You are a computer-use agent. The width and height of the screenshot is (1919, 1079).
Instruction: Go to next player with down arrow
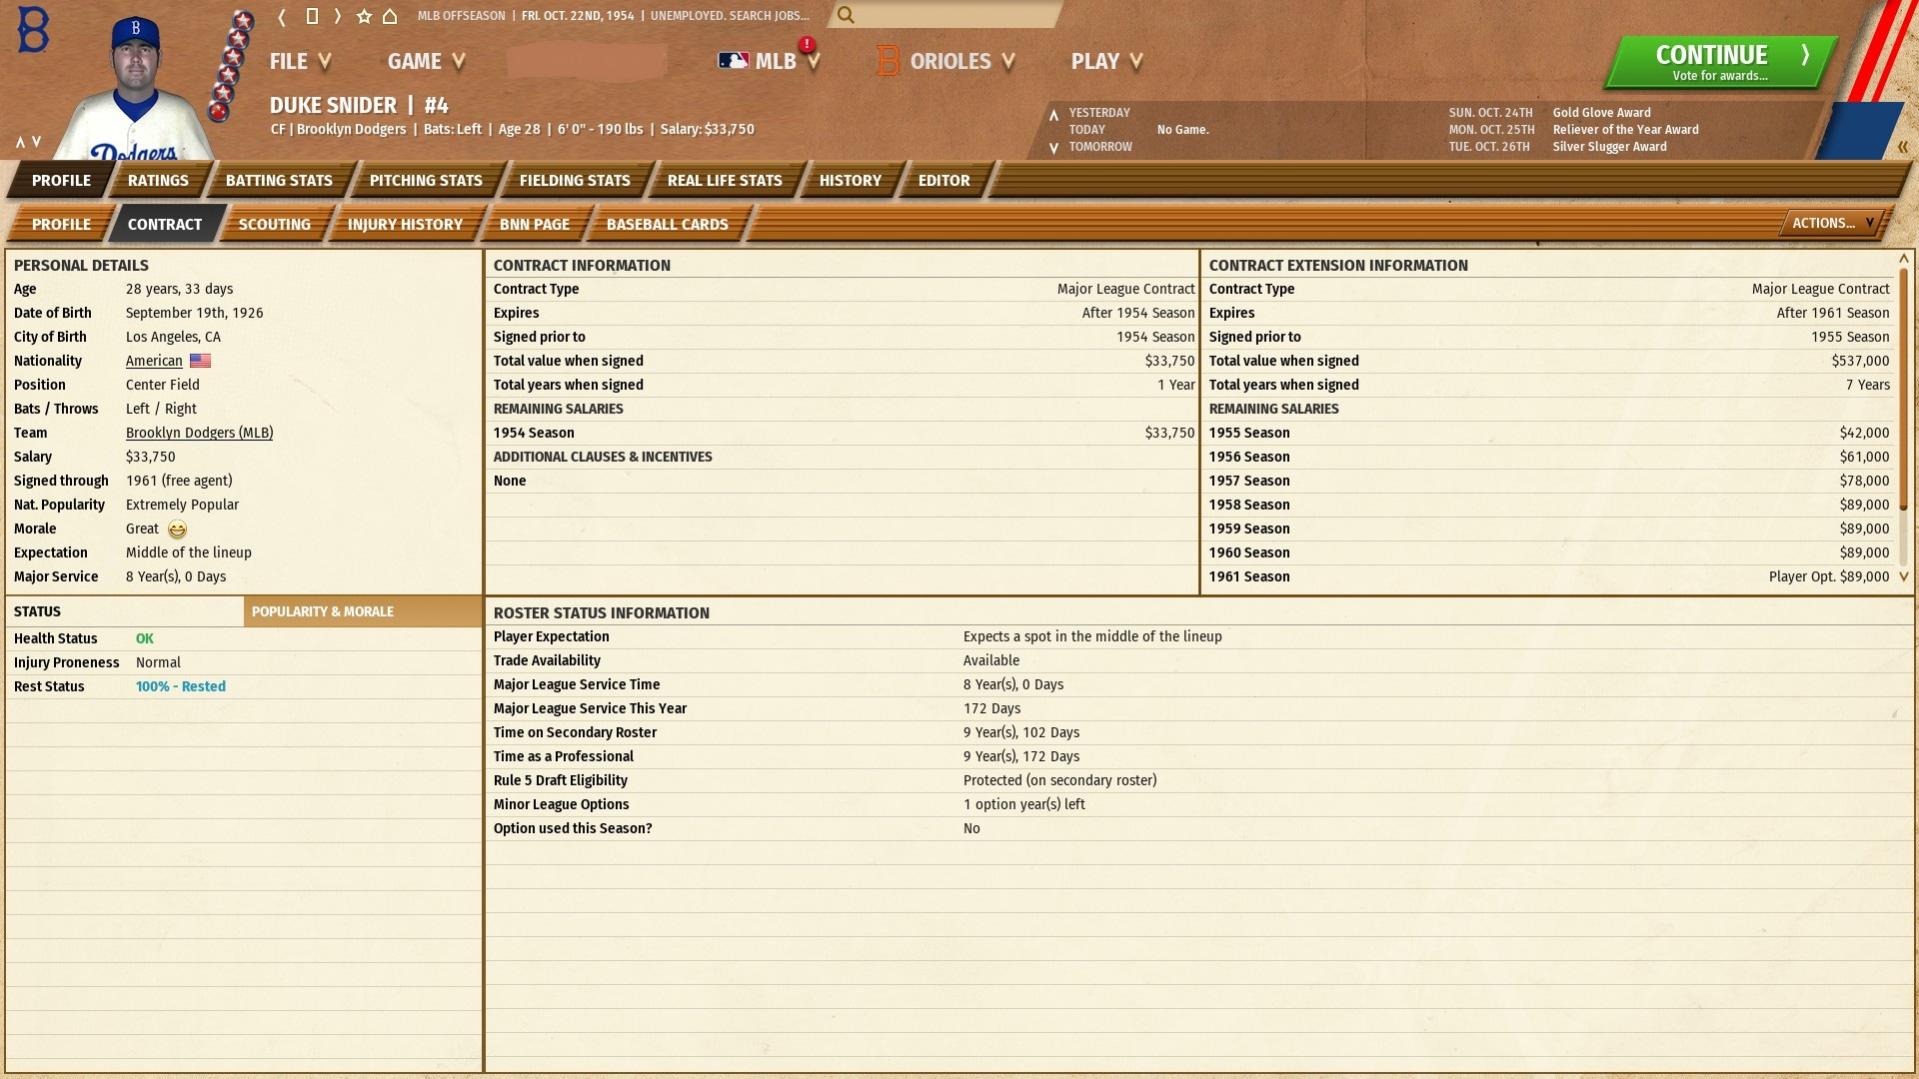(37, 142)
